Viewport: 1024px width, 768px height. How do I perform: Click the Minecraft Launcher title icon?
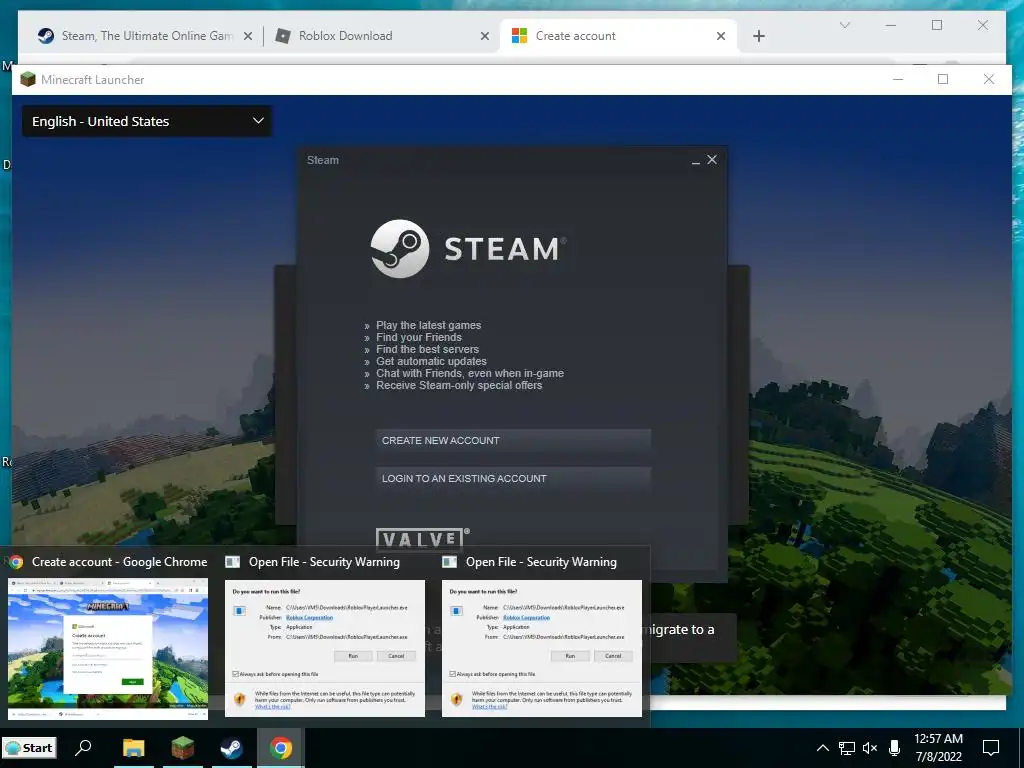[x=27, y=80]
